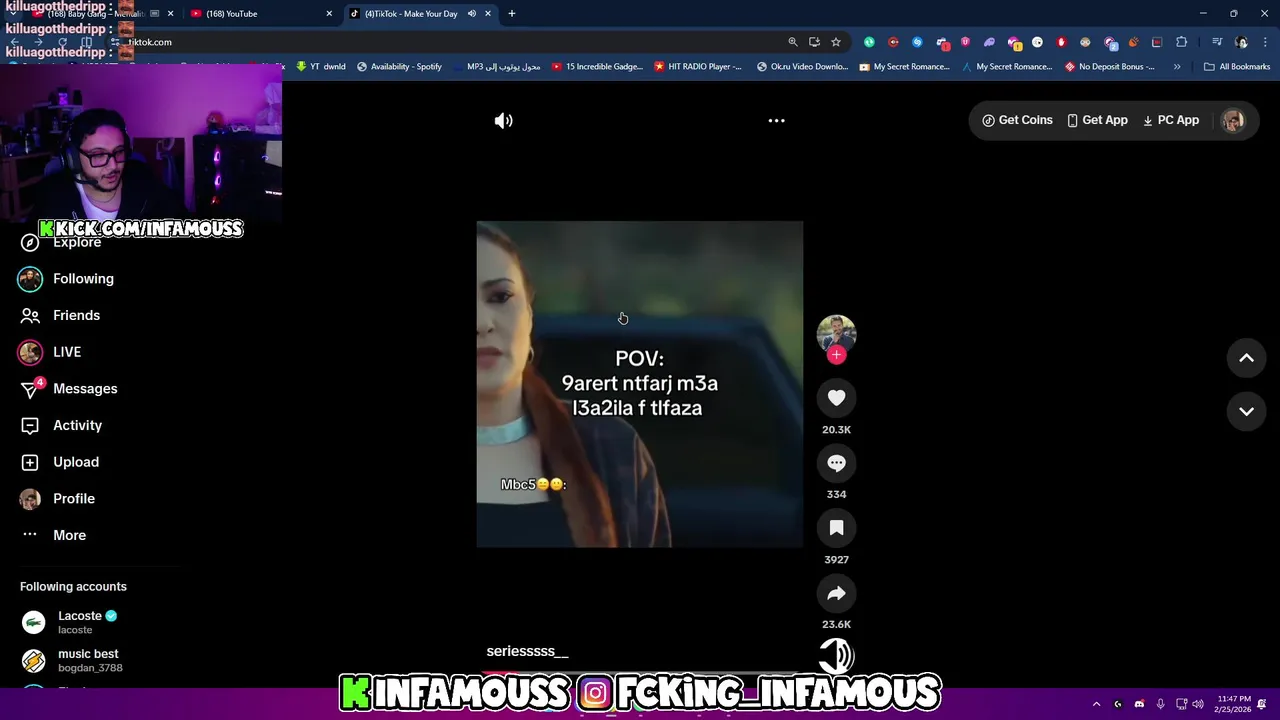Viewport: 1280px width, 720px height.
Task: Like the video with the heart icon
Action: (836, 398)
